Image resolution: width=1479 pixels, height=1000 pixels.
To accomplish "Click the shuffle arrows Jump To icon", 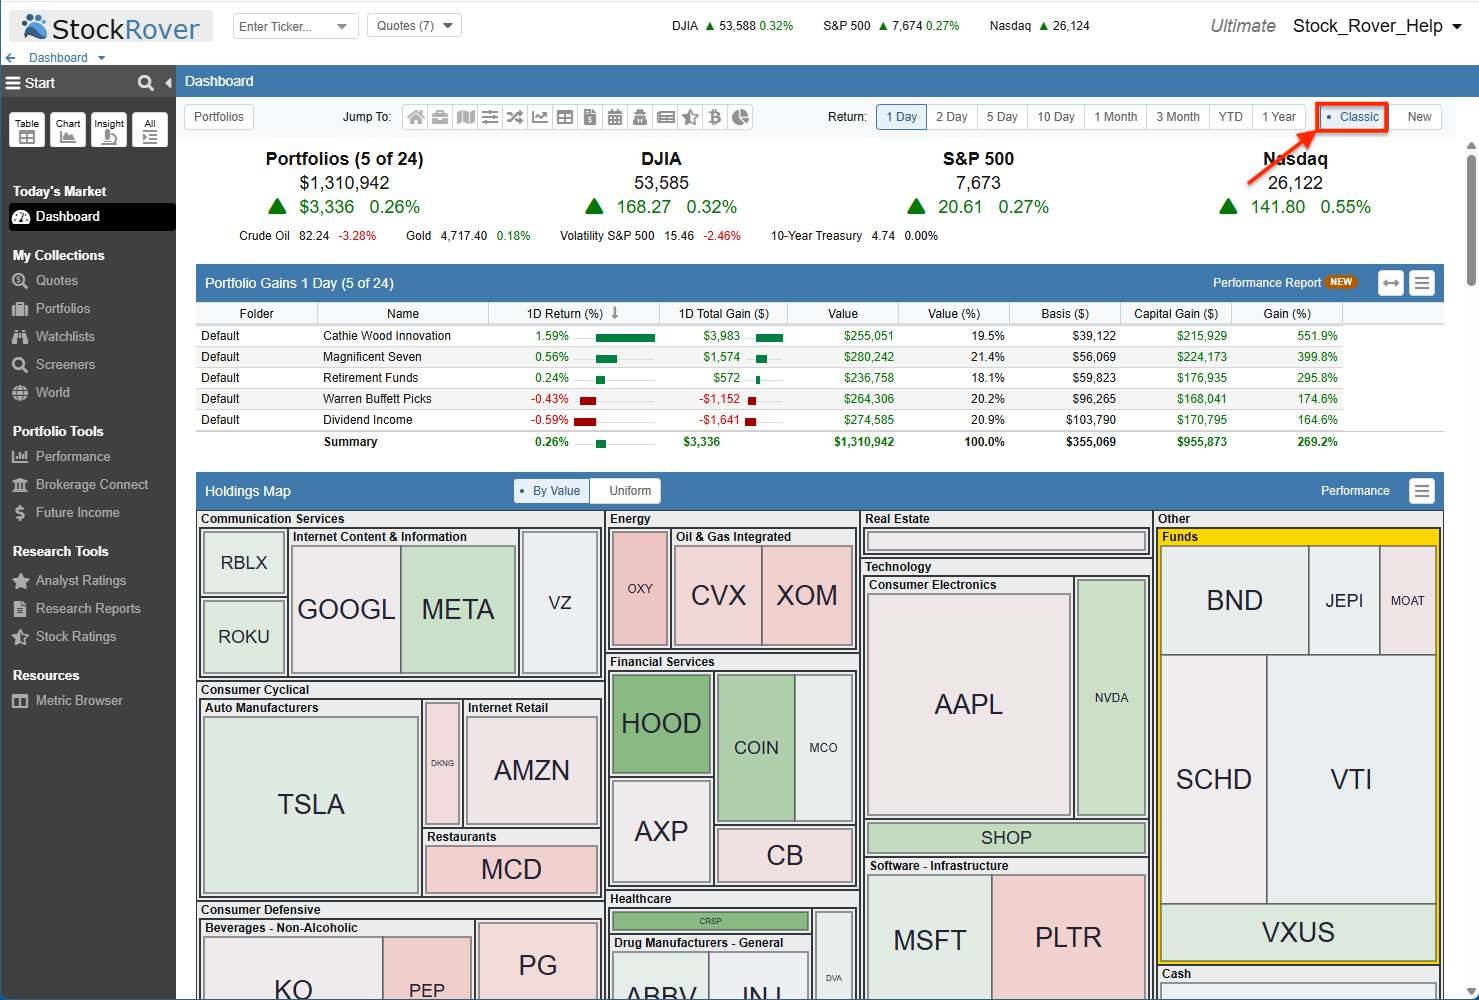I will coord(515,117).
